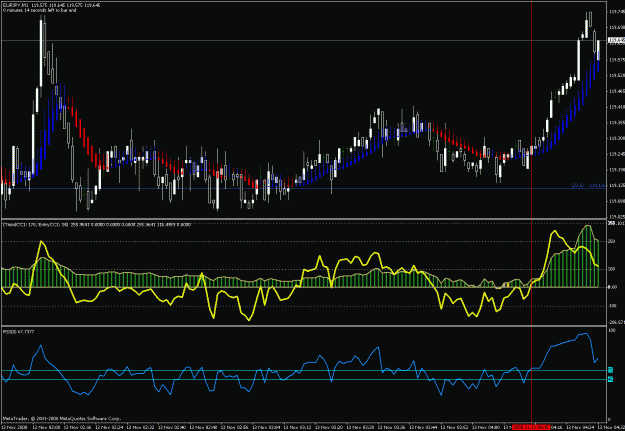Viewport: 625px width, 431px height.
Task: Click the upper cyan RSI level tag on the right scale
Action: [610, 370]
